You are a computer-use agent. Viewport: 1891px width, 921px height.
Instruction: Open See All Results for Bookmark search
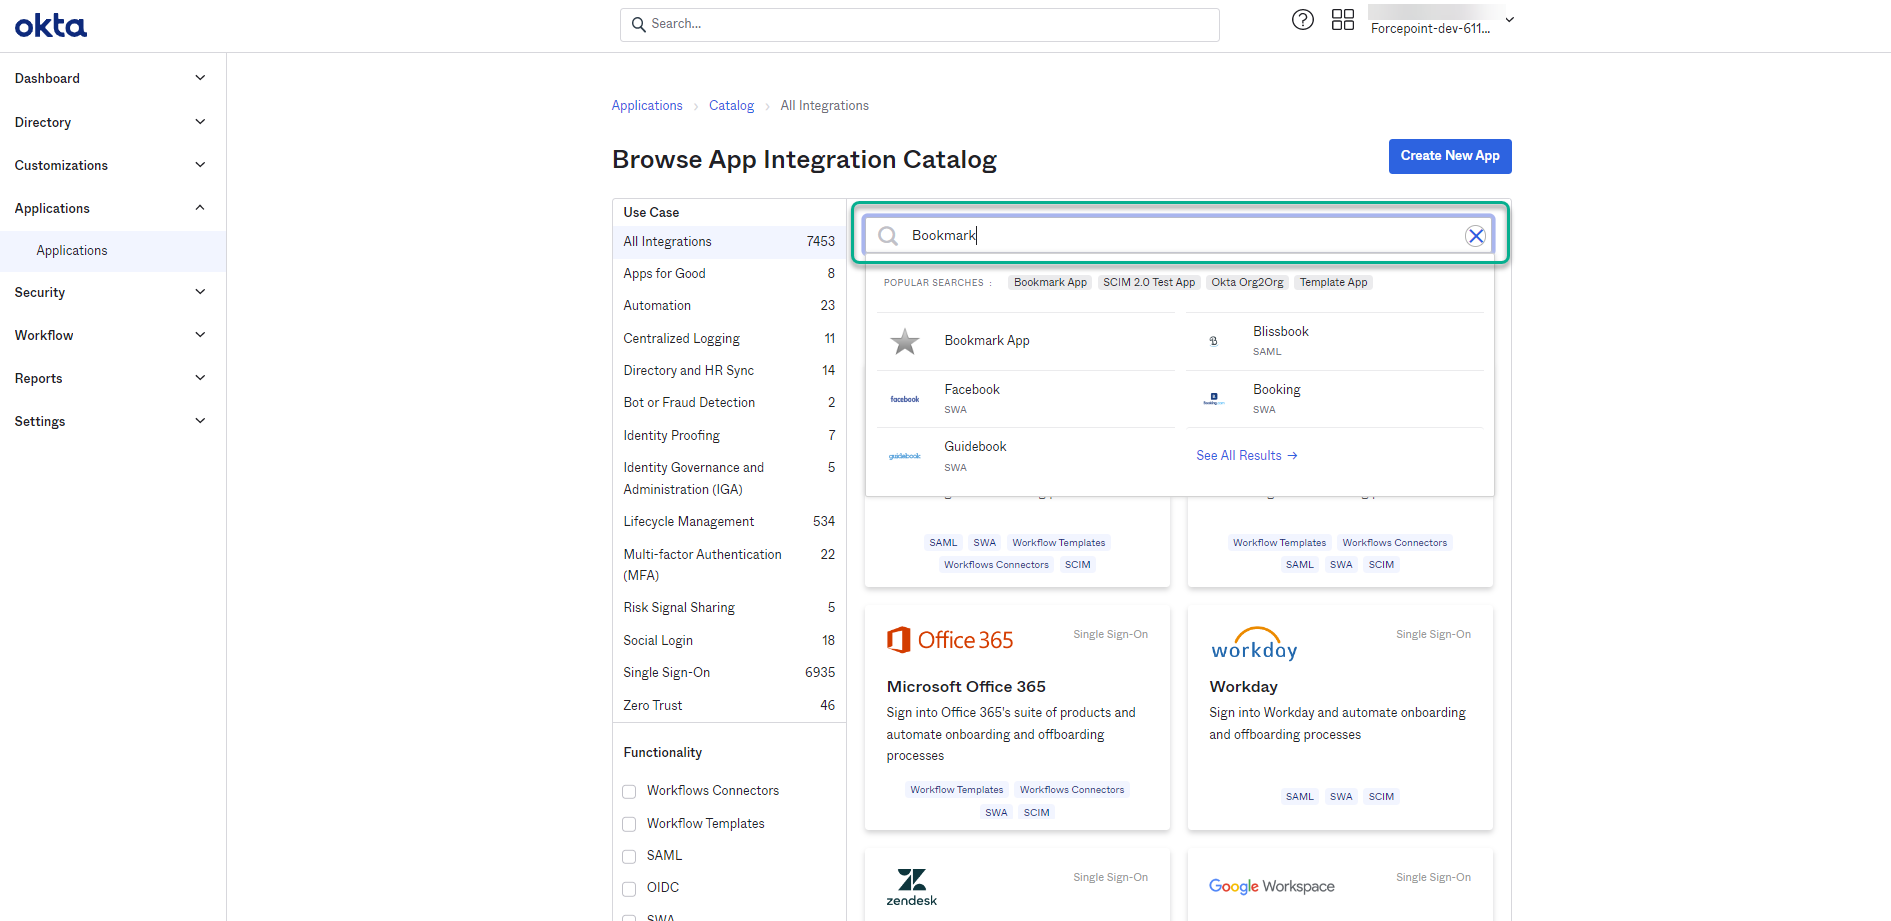point(1247,455)
